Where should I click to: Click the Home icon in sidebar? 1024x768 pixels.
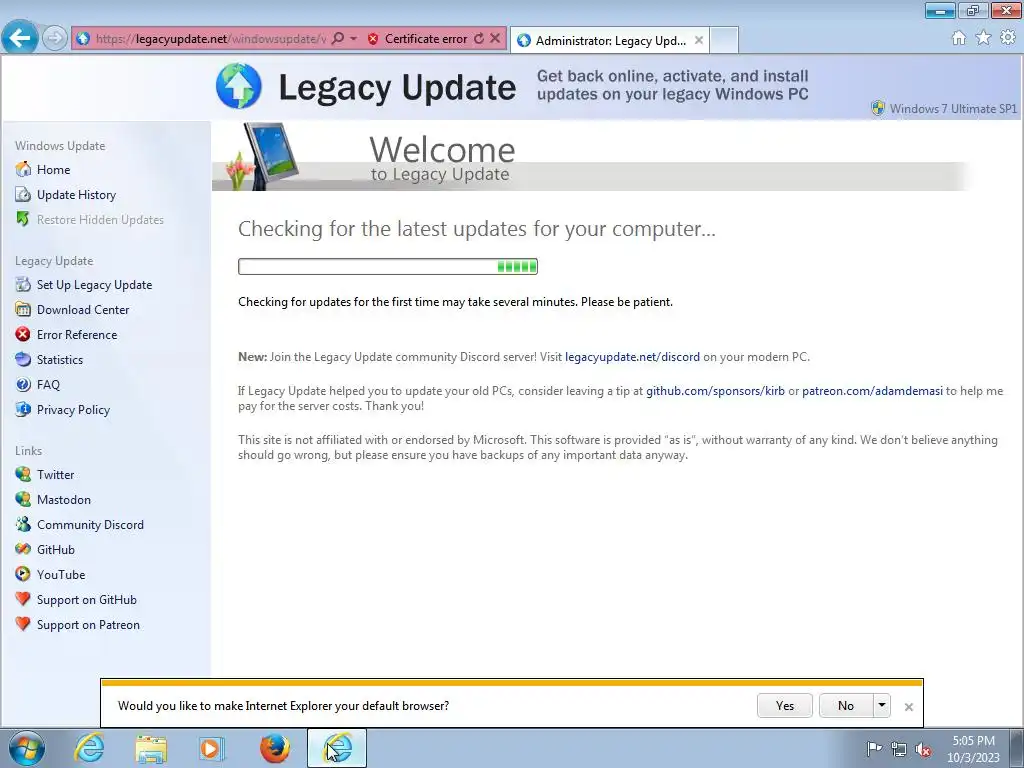pyautogui.click(x=23, y=169)
